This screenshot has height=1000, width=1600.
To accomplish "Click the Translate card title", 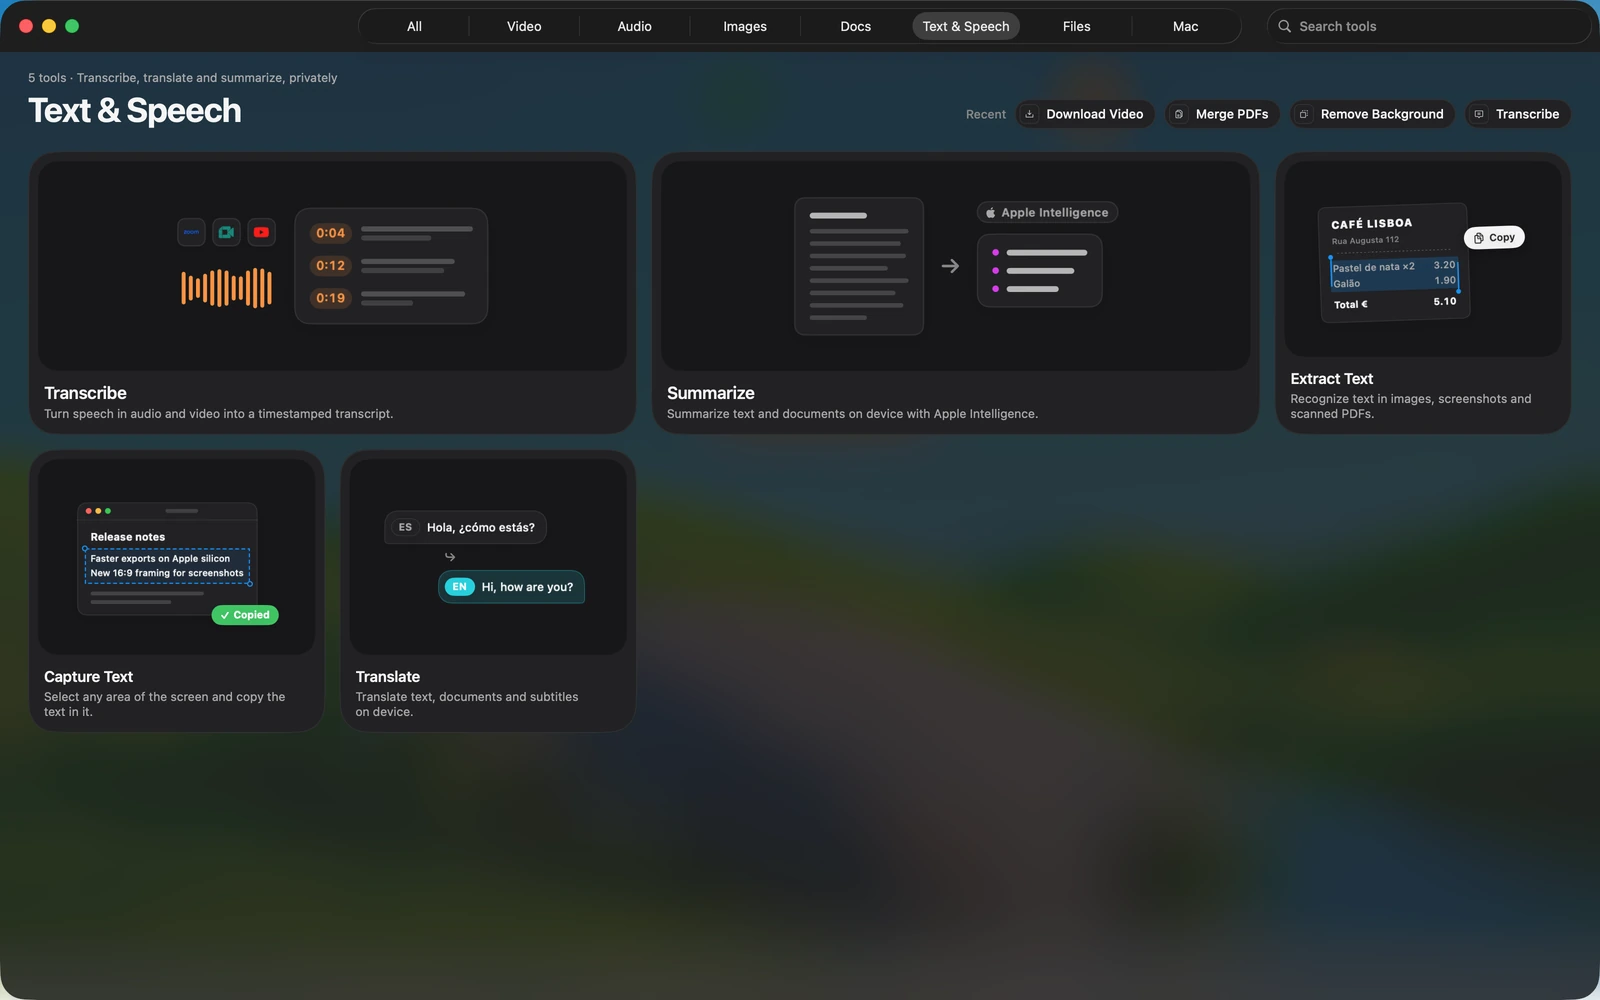I will point(387,677).
